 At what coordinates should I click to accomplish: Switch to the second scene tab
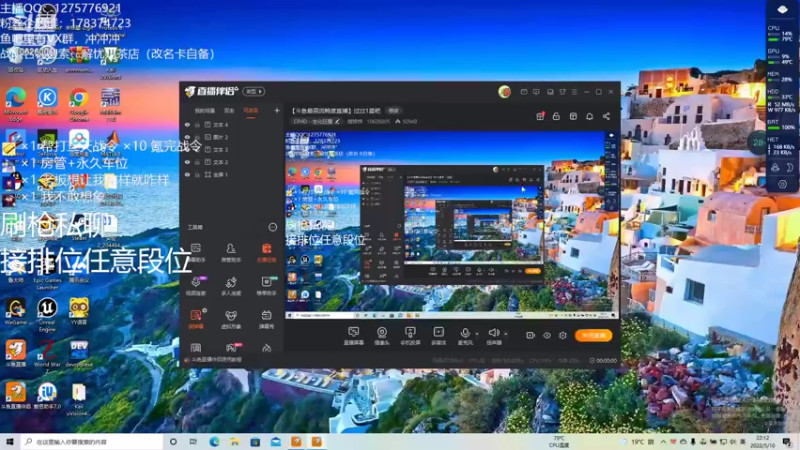[229, 111]
